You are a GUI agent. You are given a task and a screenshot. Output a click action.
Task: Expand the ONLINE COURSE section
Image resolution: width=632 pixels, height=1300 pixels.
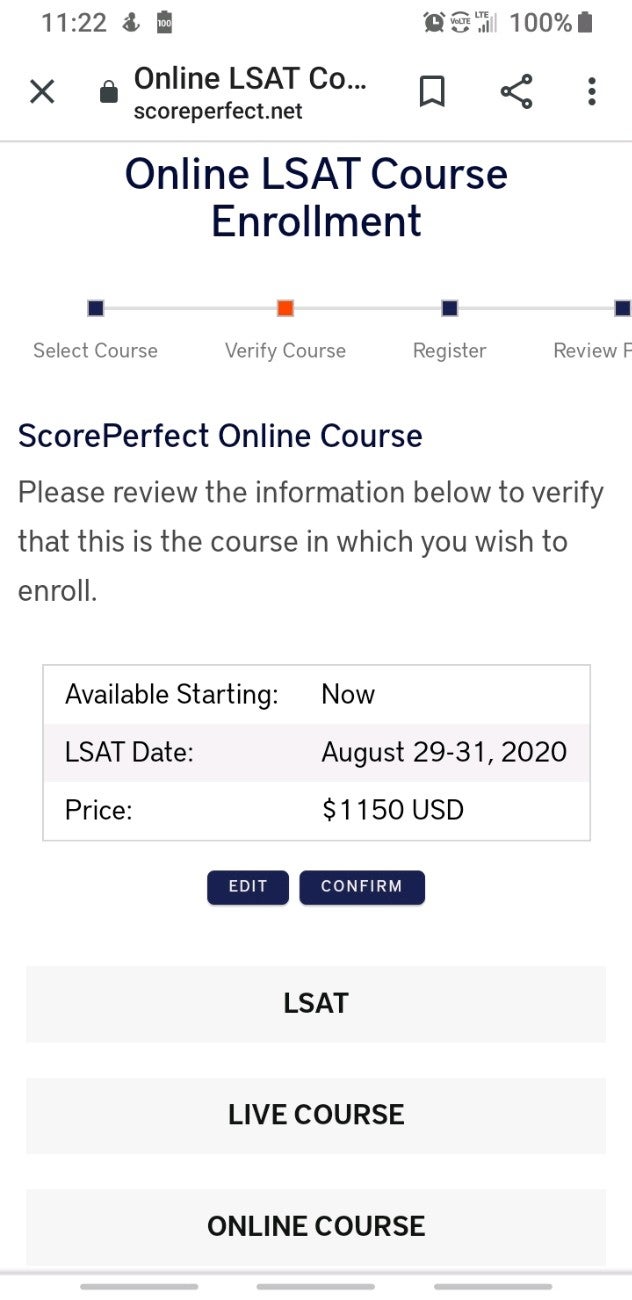click(316, 1226)
